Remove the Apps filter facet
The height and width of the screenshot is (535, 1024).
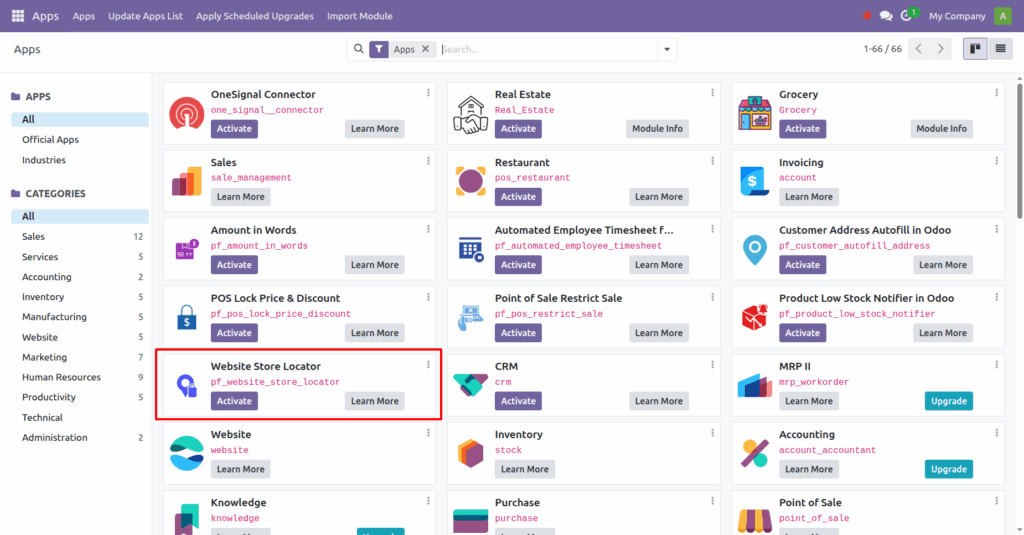pyautogui.click(x=425, y=49)
